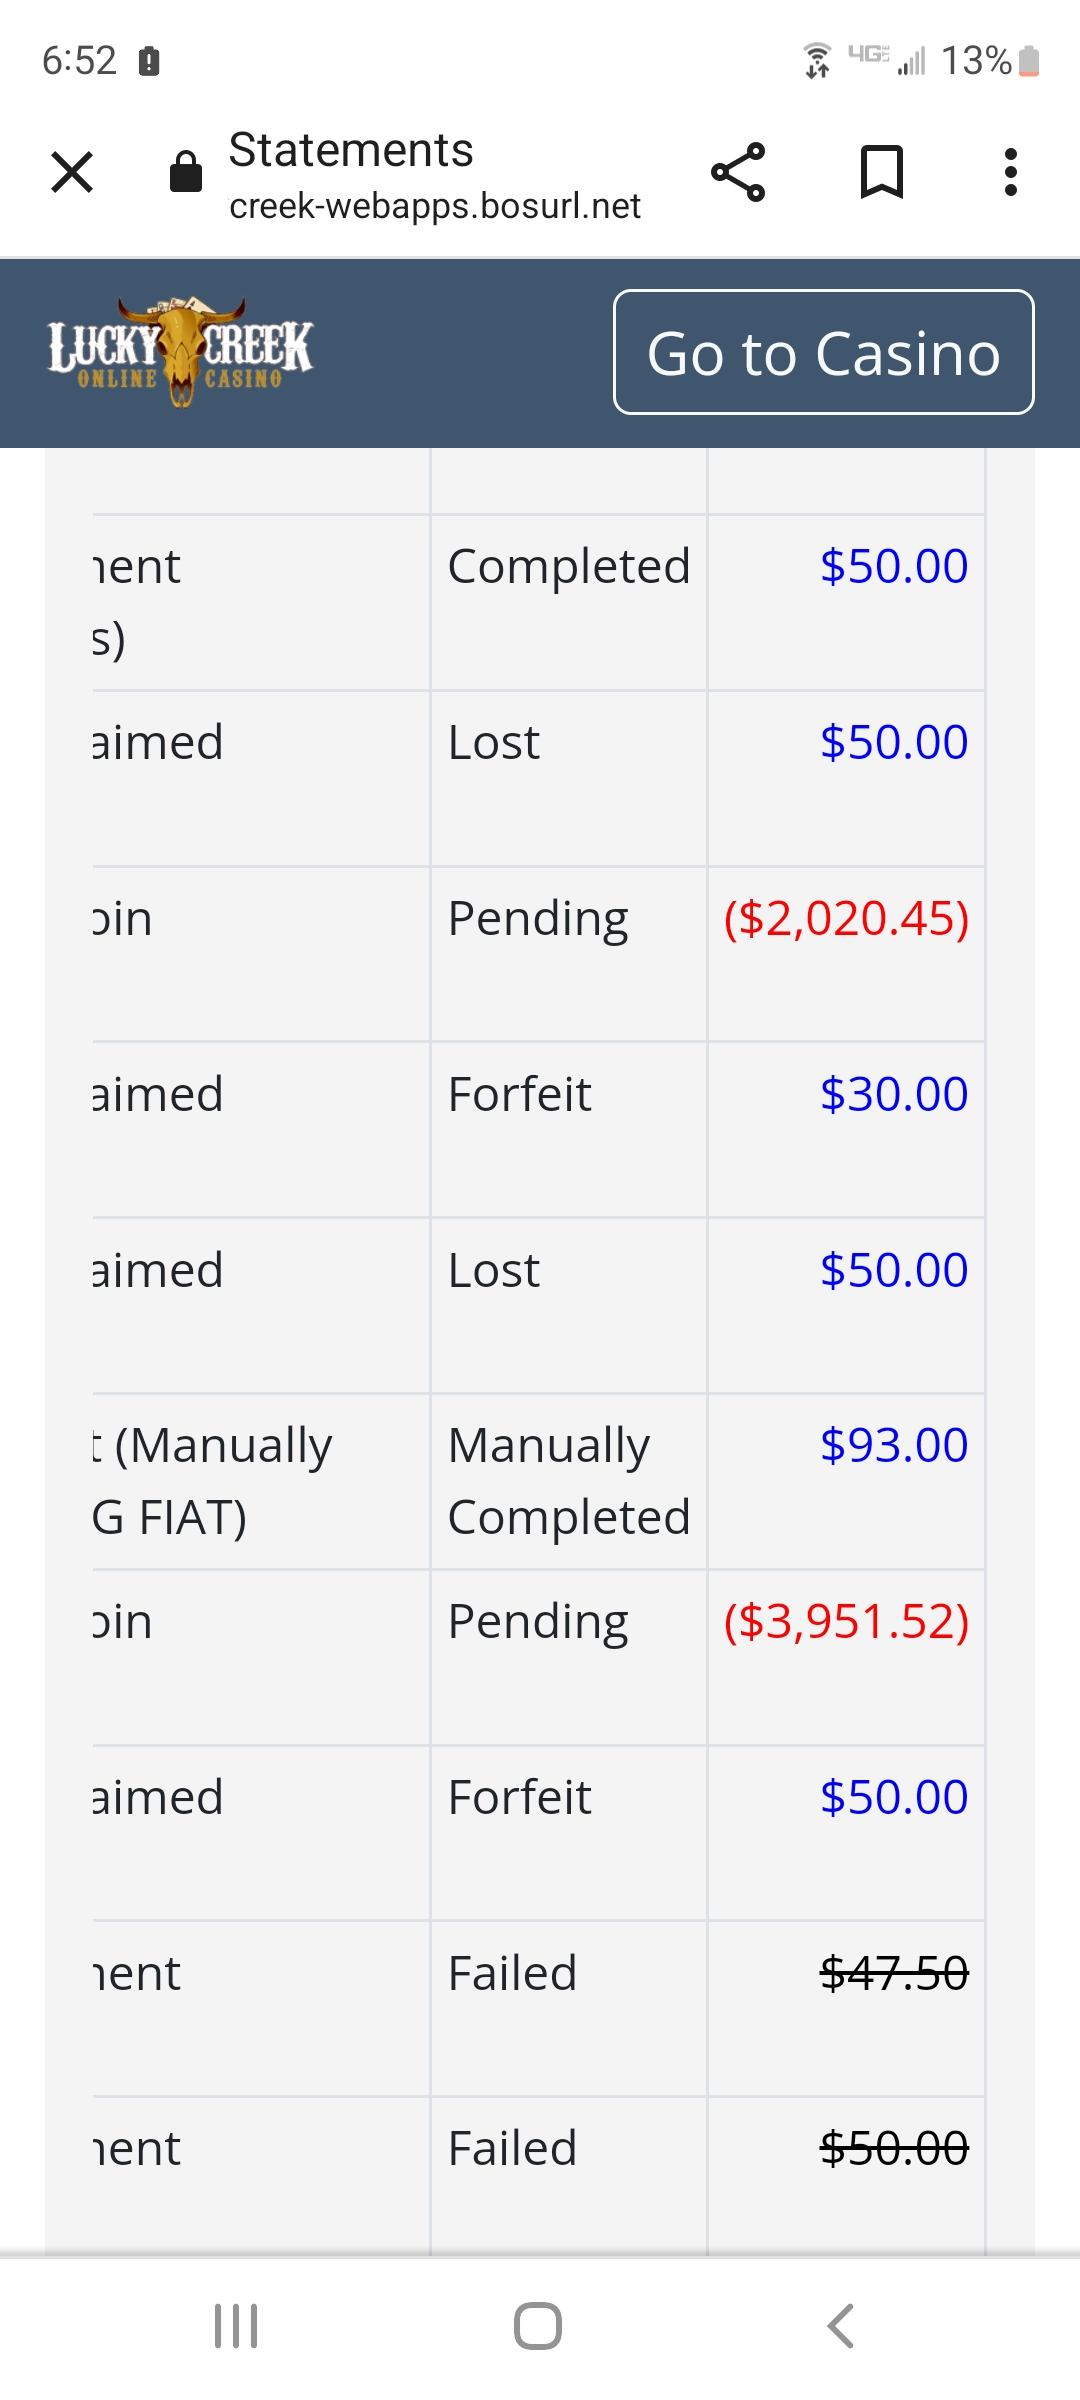Select the pending ($2,020.45) amount
This screenshot has height=2400, width=1080.
846,918
